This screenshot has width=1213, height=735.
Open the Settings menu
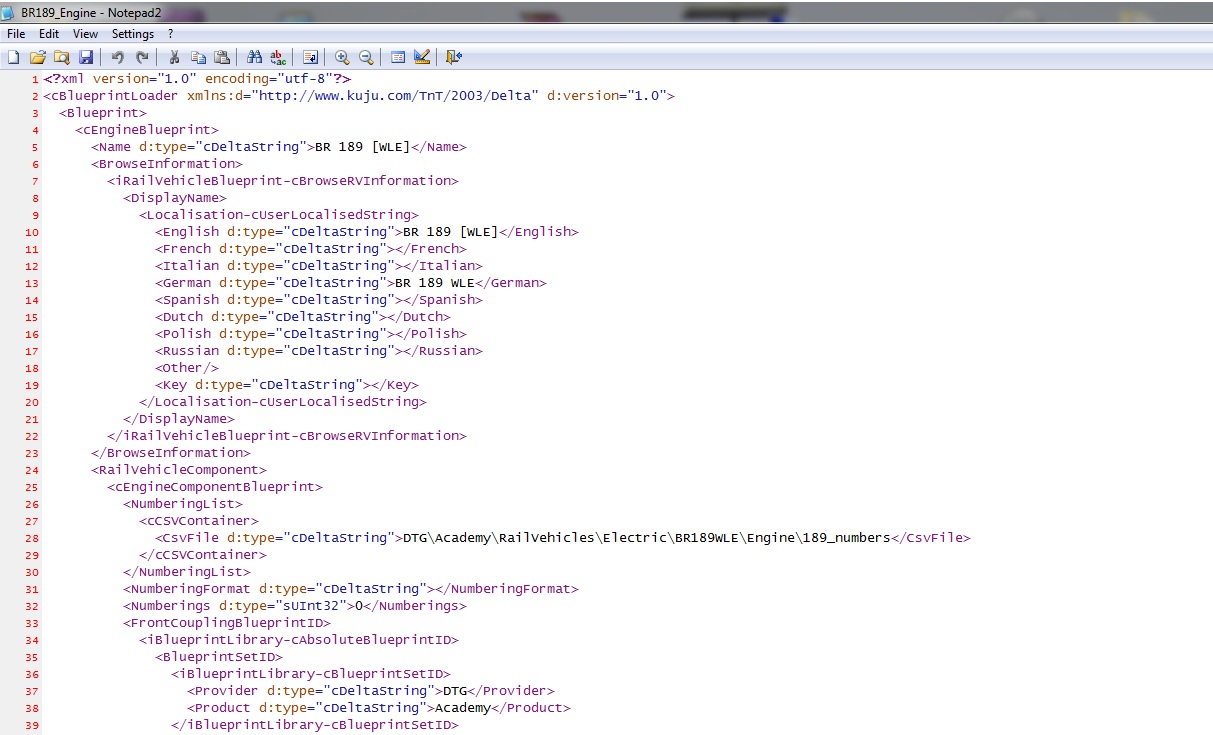coord(133,34)
